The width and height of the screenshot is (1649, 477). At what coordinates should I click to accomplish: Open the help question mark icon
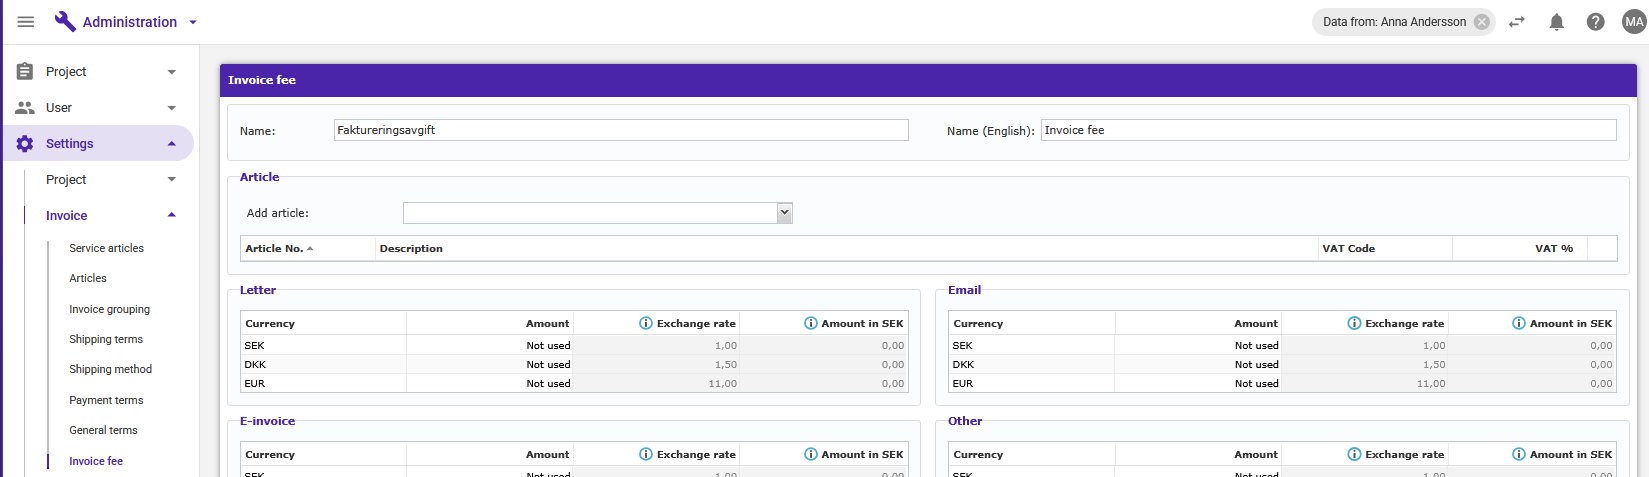[x=1596, y=22]
